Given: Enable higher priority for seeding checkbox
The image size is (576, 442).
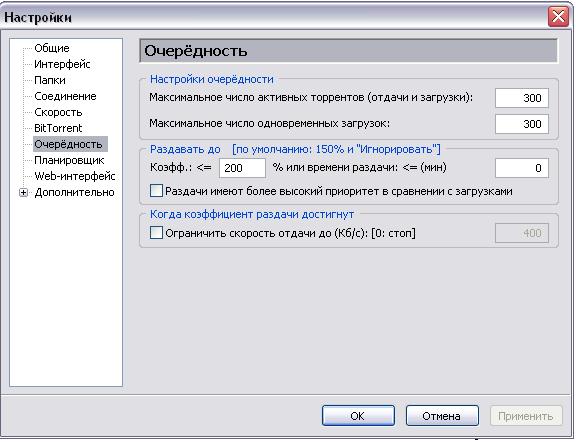Looking at the screenshot, I should point(156,191).
